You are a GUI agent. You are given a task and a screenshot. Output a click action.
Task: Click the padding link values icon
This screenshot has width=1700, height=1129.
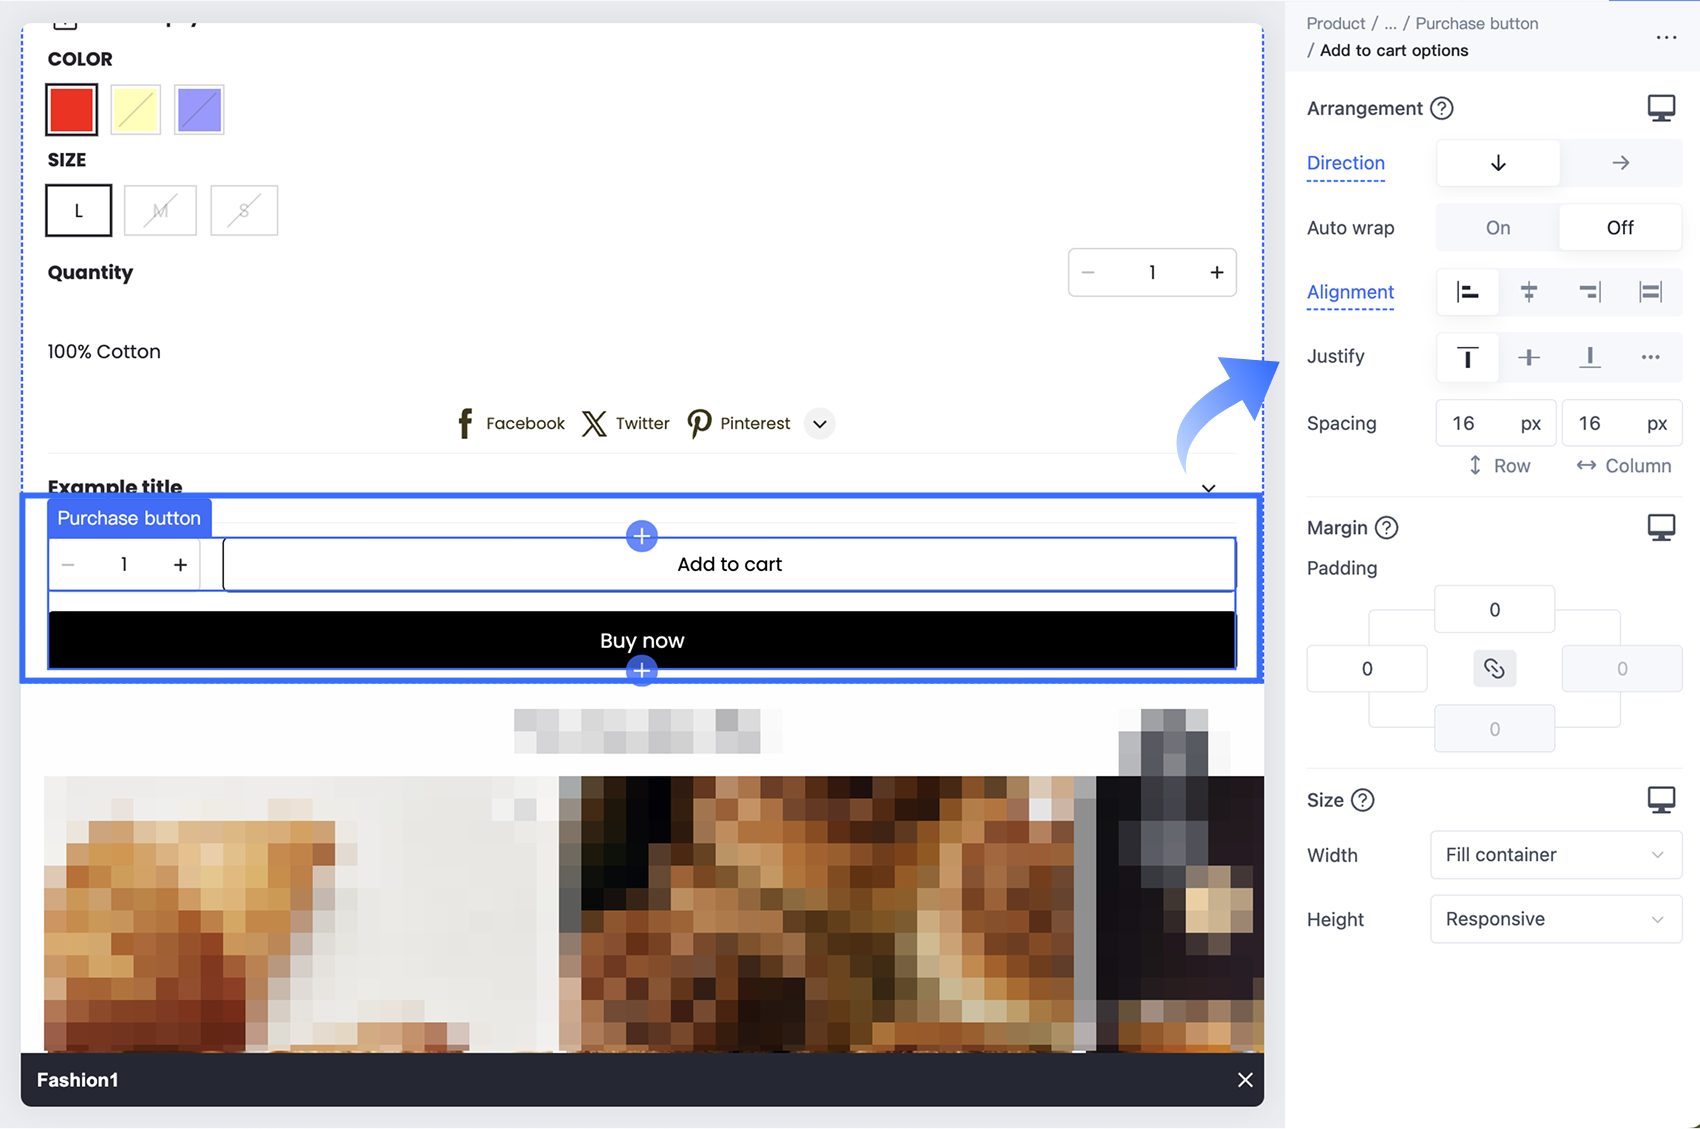tap(1494, 669)
